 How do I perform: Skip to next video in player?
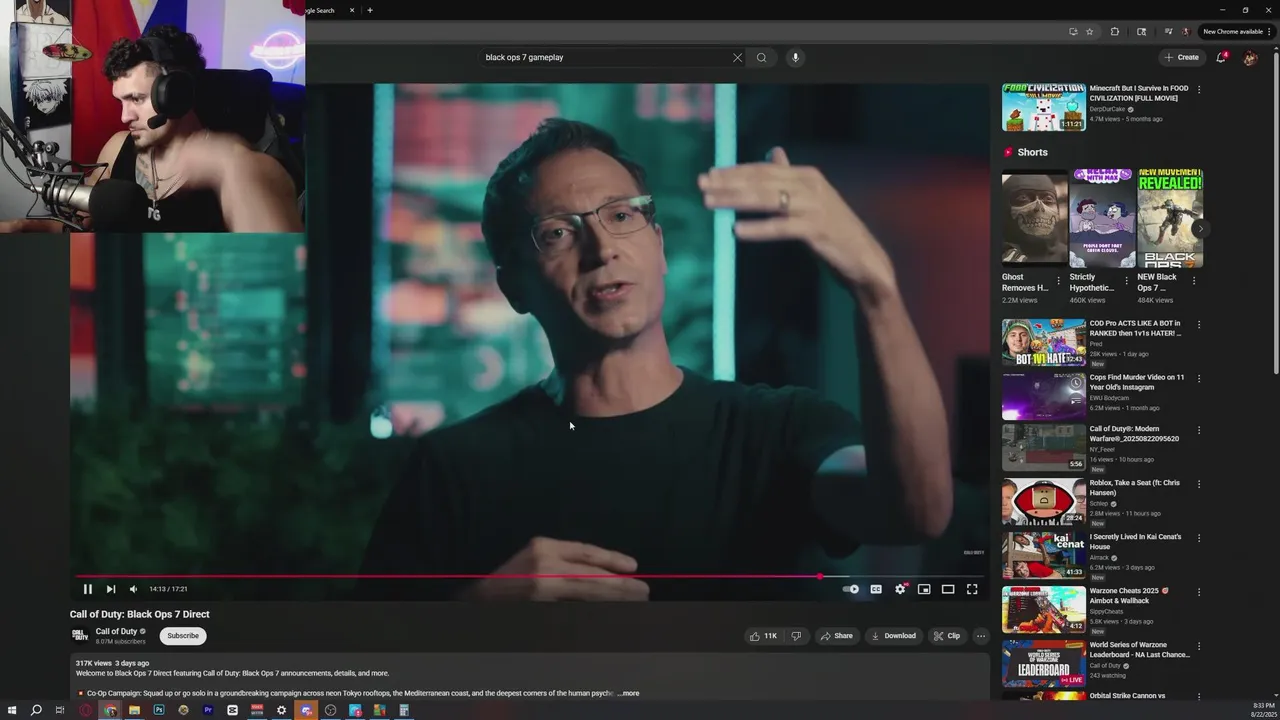[111, 589]
